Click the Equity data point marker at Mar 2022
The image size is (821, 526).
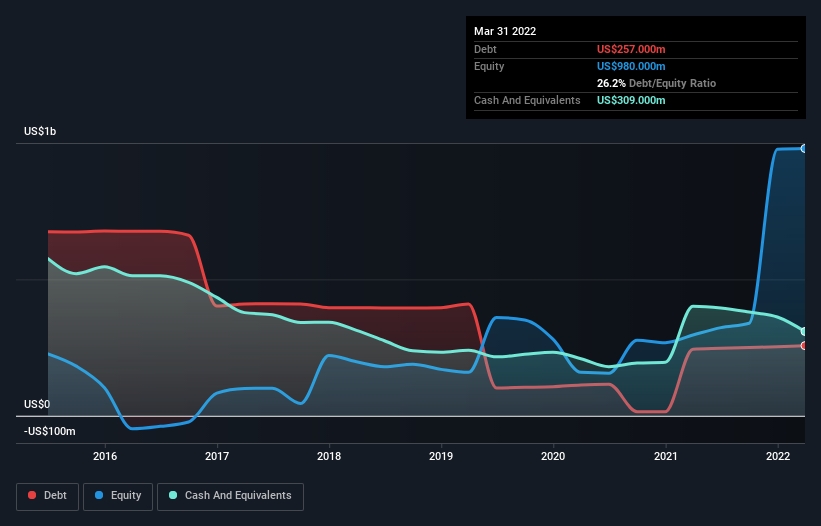coord(804,149)
